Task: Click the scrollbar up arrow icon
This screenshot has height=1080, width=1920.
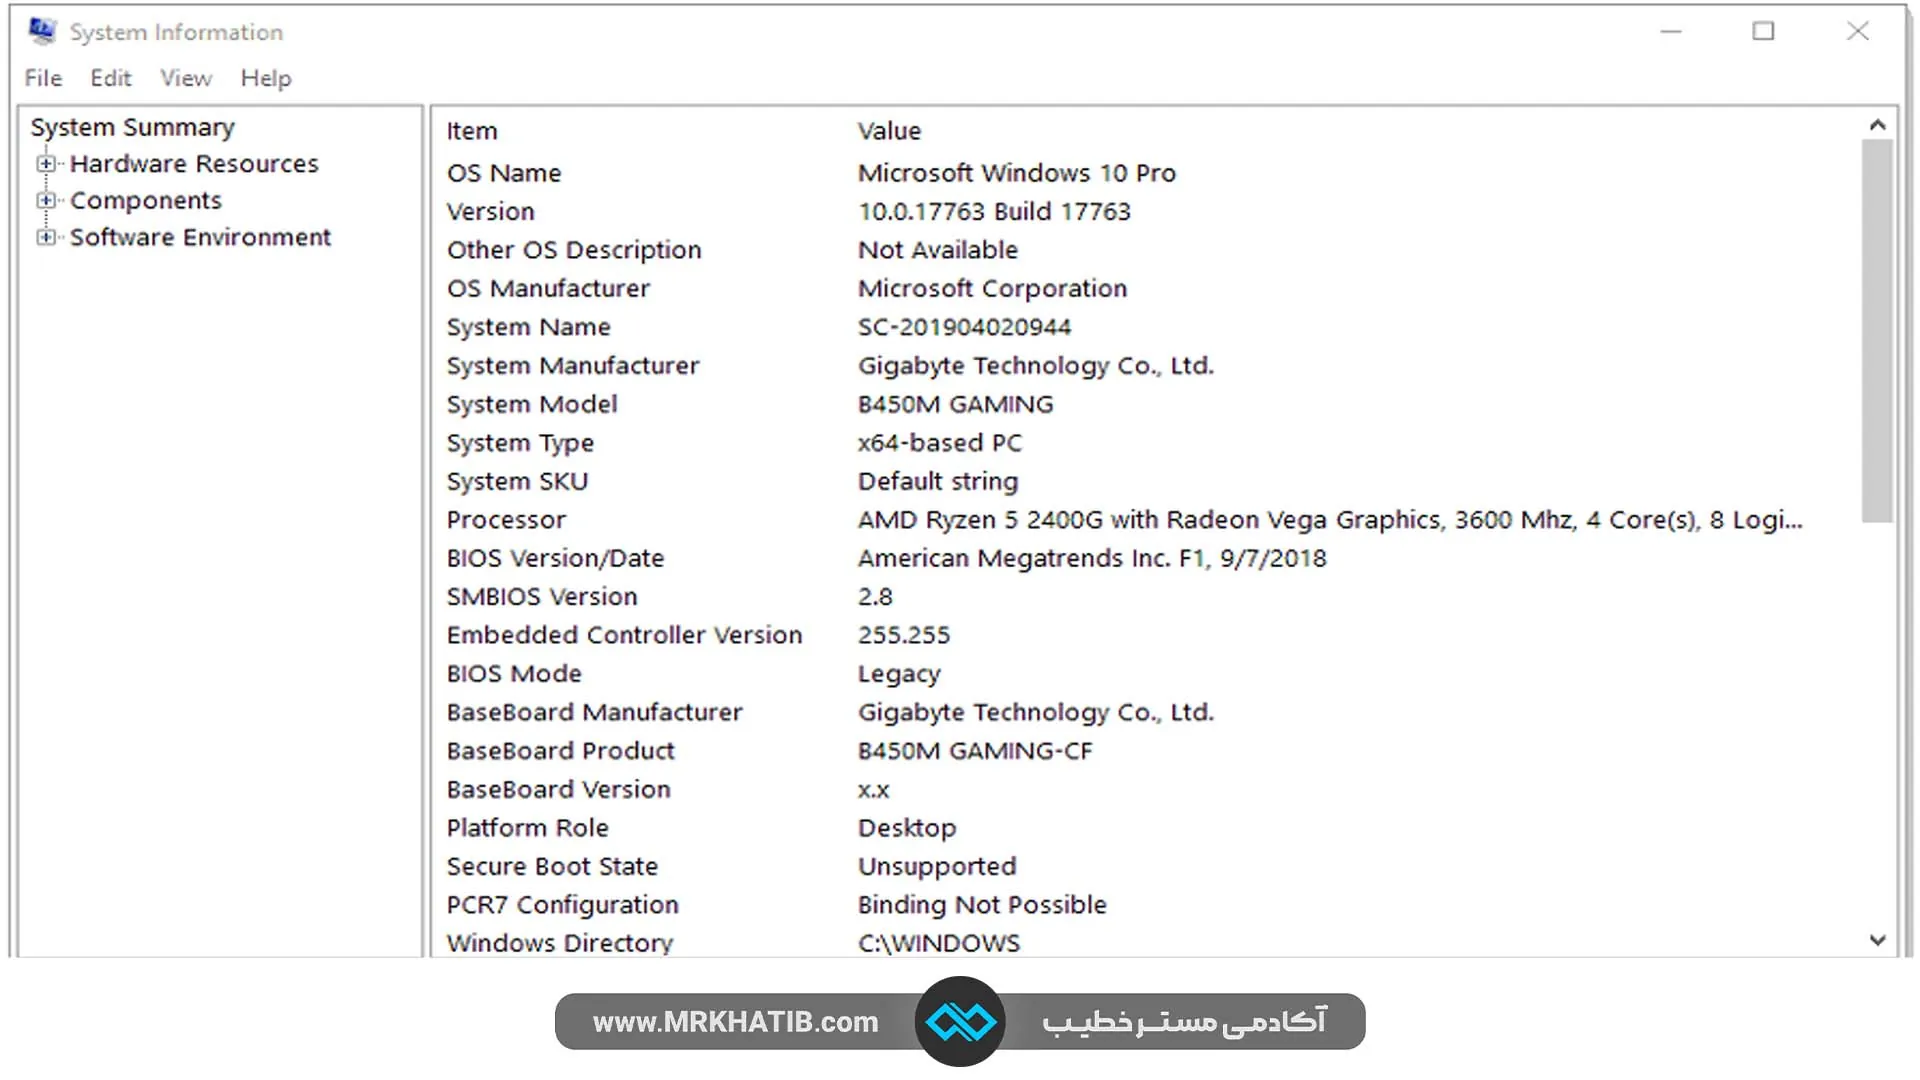Action: point(1878,123)
